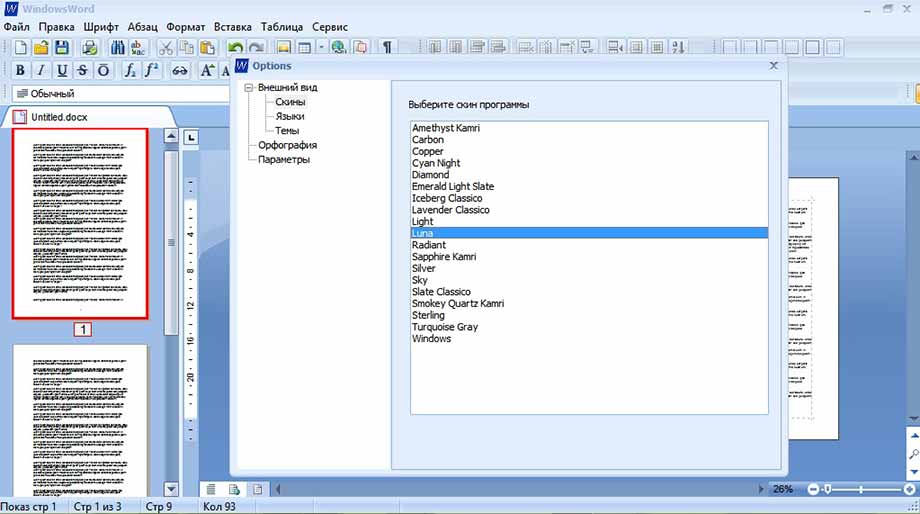The height and width of the screenshot is (514, 920).
Task: Insert hyperlink using the globe icon
Action: click(339, 48)
